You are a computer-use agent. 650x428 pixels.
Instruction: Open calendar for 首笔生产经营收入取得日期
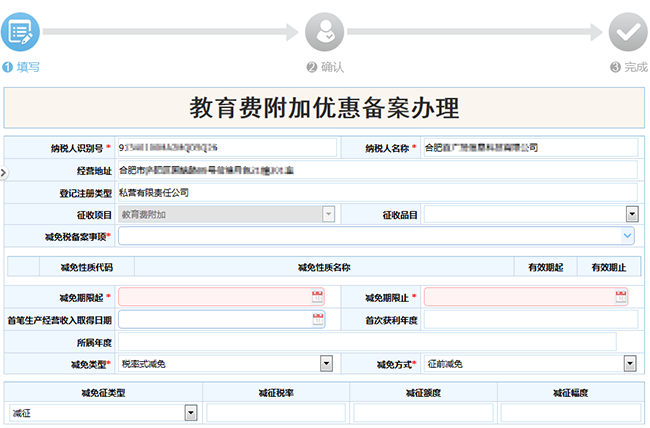(x=318, y=319)
